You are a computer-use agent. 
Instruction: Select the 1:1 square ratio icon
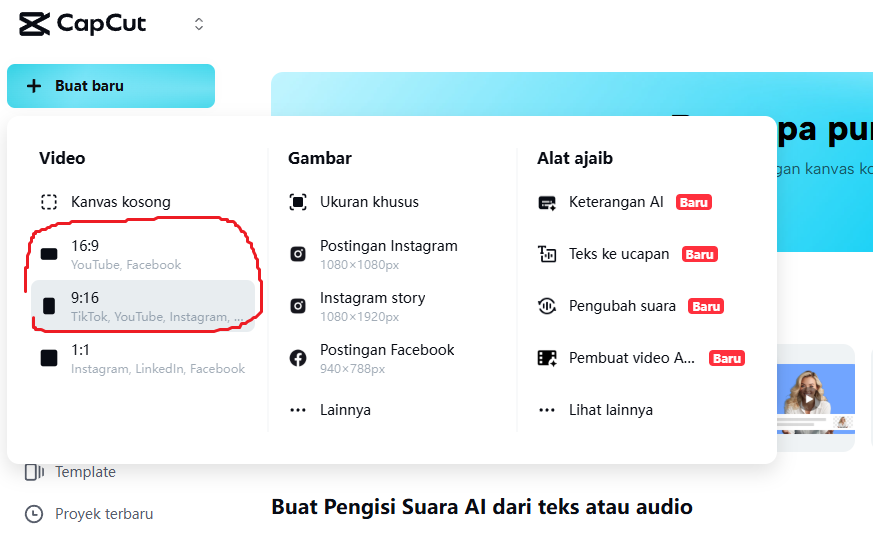49,358
